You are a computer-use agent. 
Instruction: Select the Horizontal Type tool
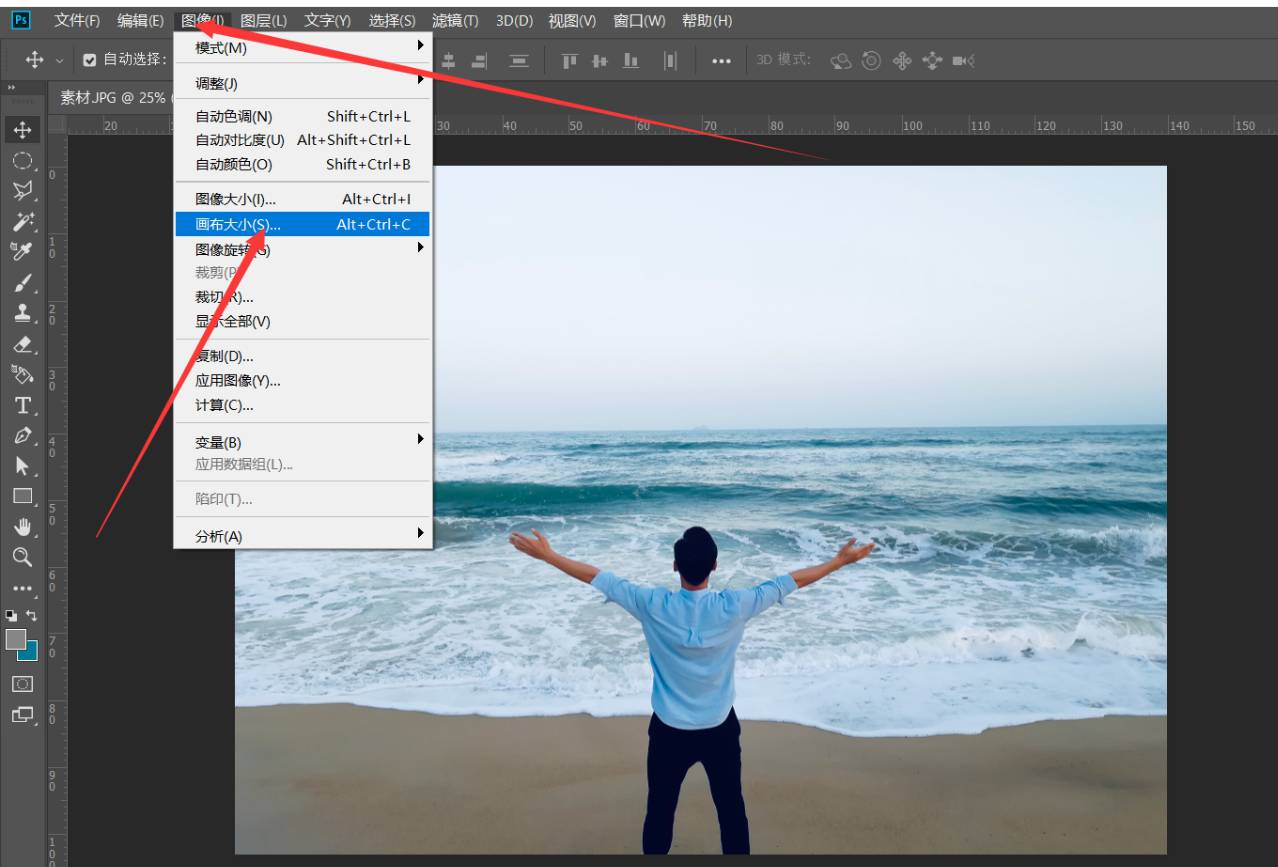(22, 404)
